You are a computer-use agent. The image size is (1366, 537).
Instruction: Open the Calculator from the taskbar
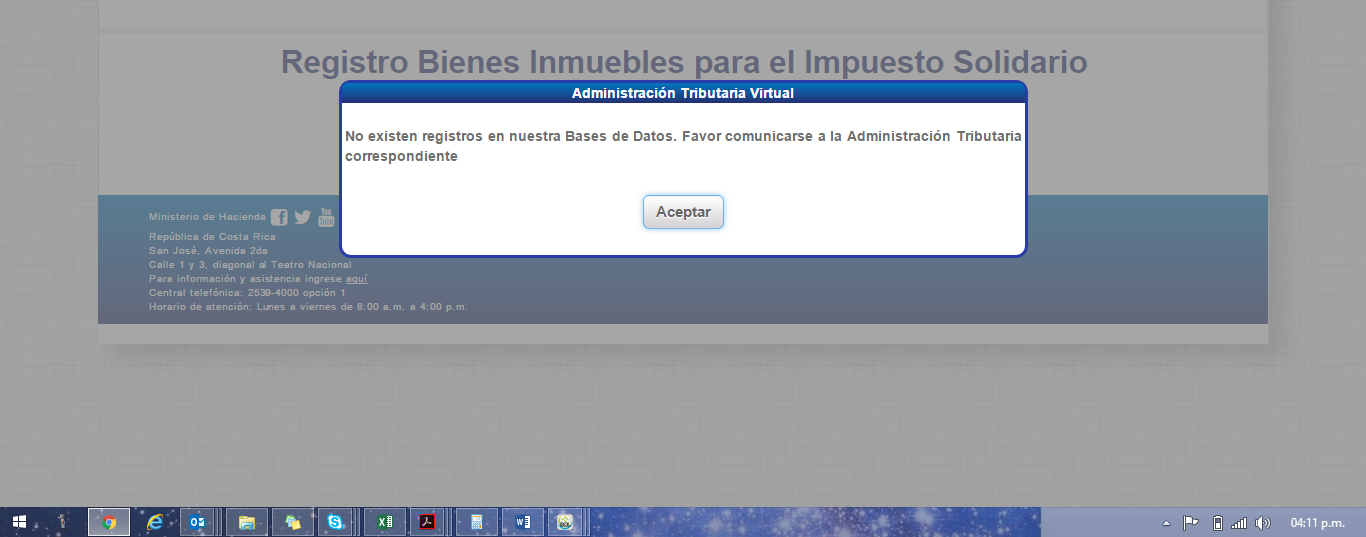477,522
